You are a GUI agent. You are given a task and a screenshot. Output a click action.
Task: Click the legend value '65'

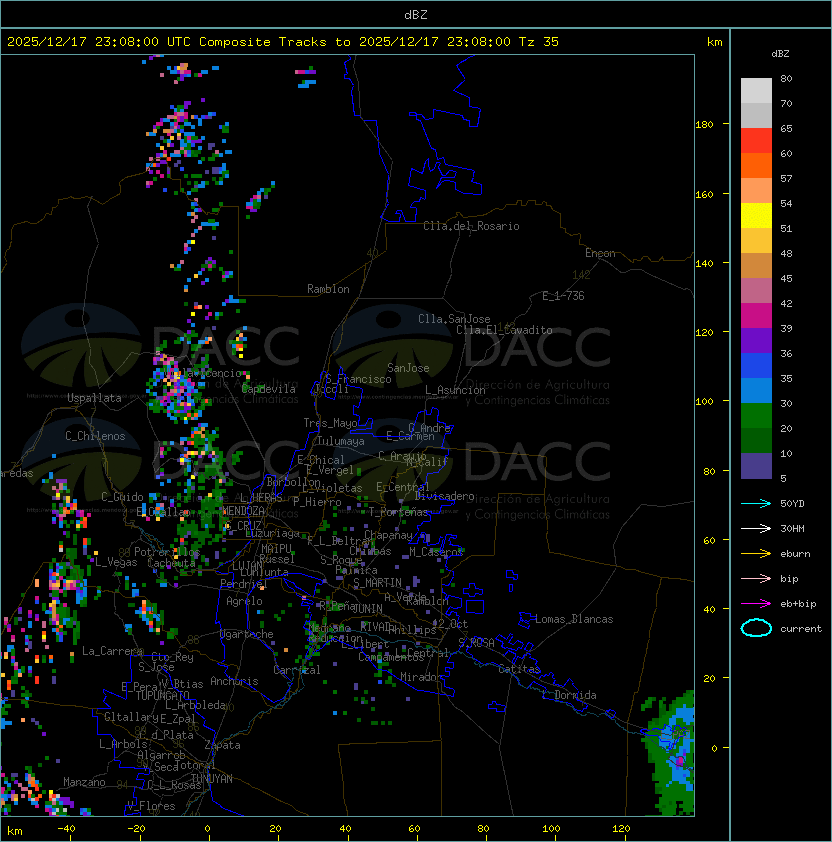[x=786, y=128]
